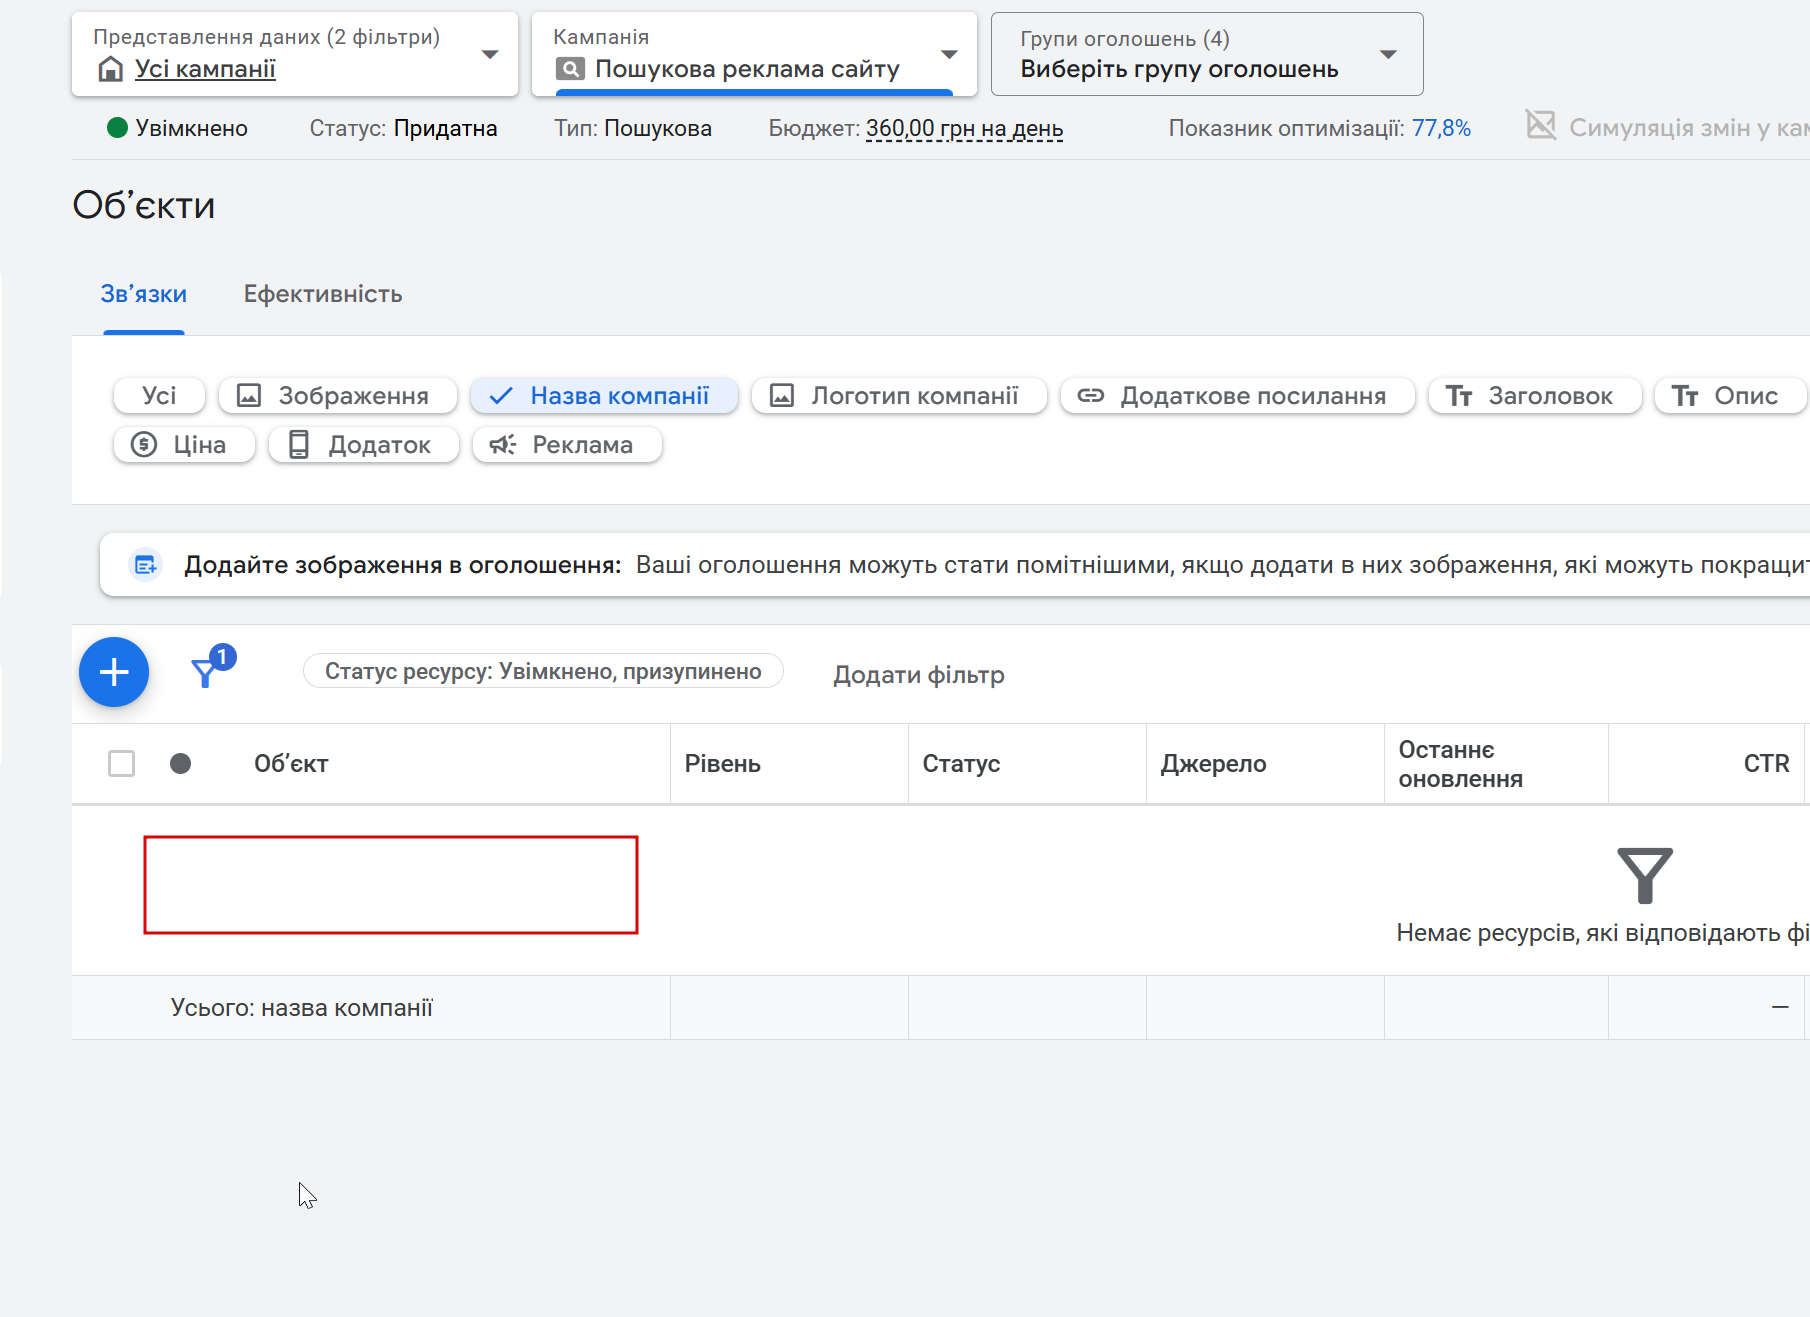Screen dimensions: 1810x1317
Task: Expand the Кампанія dropdown arrow
Action: click(950, 54)
